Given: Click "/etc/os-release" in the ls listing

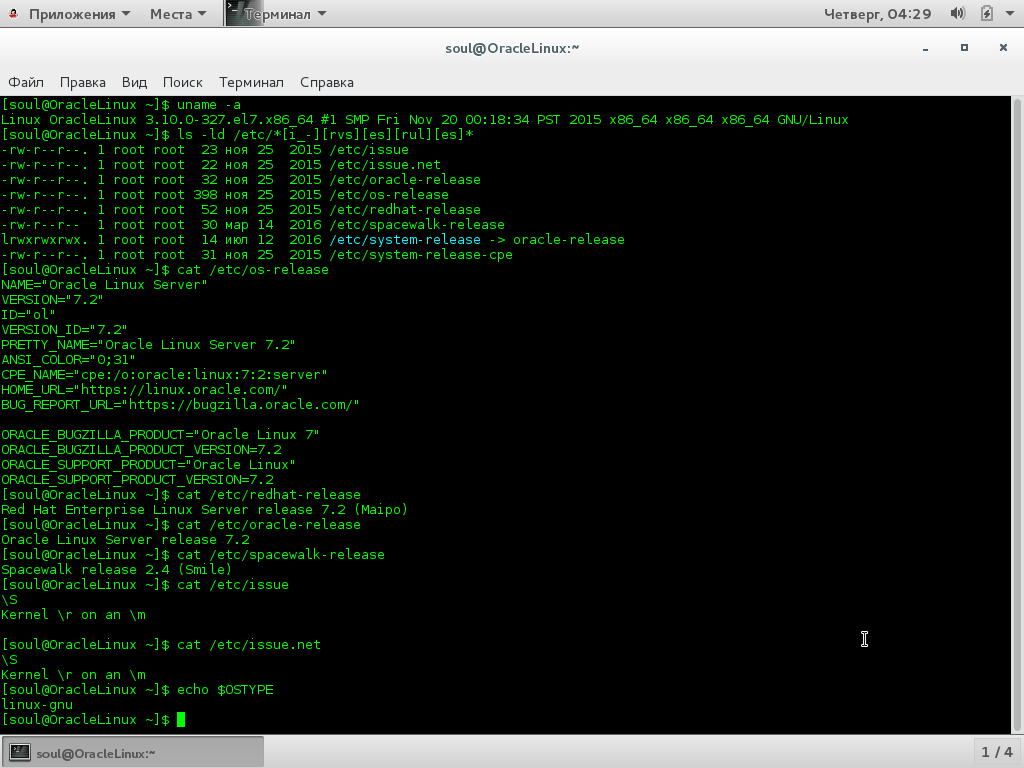Looking at the screenshot, I should tap(389, 195).
